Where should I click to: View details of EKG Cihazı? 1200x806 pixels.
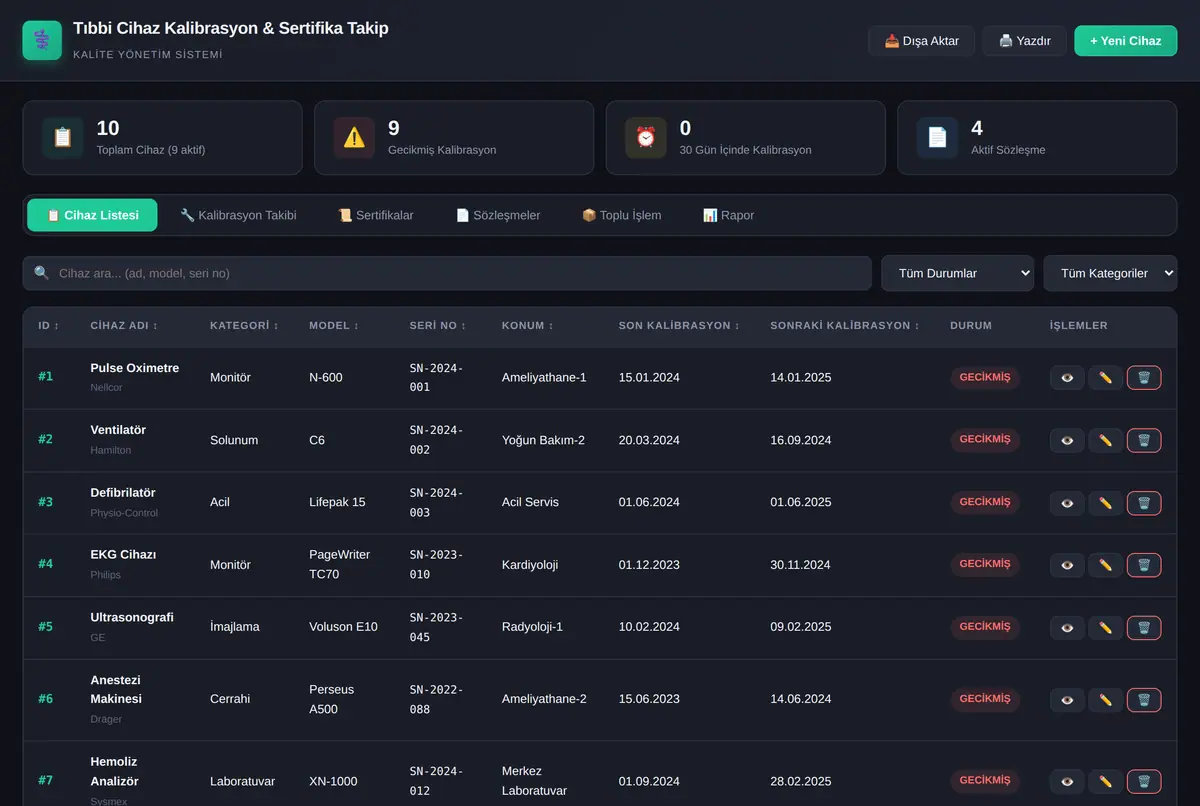pos(1067,565)
